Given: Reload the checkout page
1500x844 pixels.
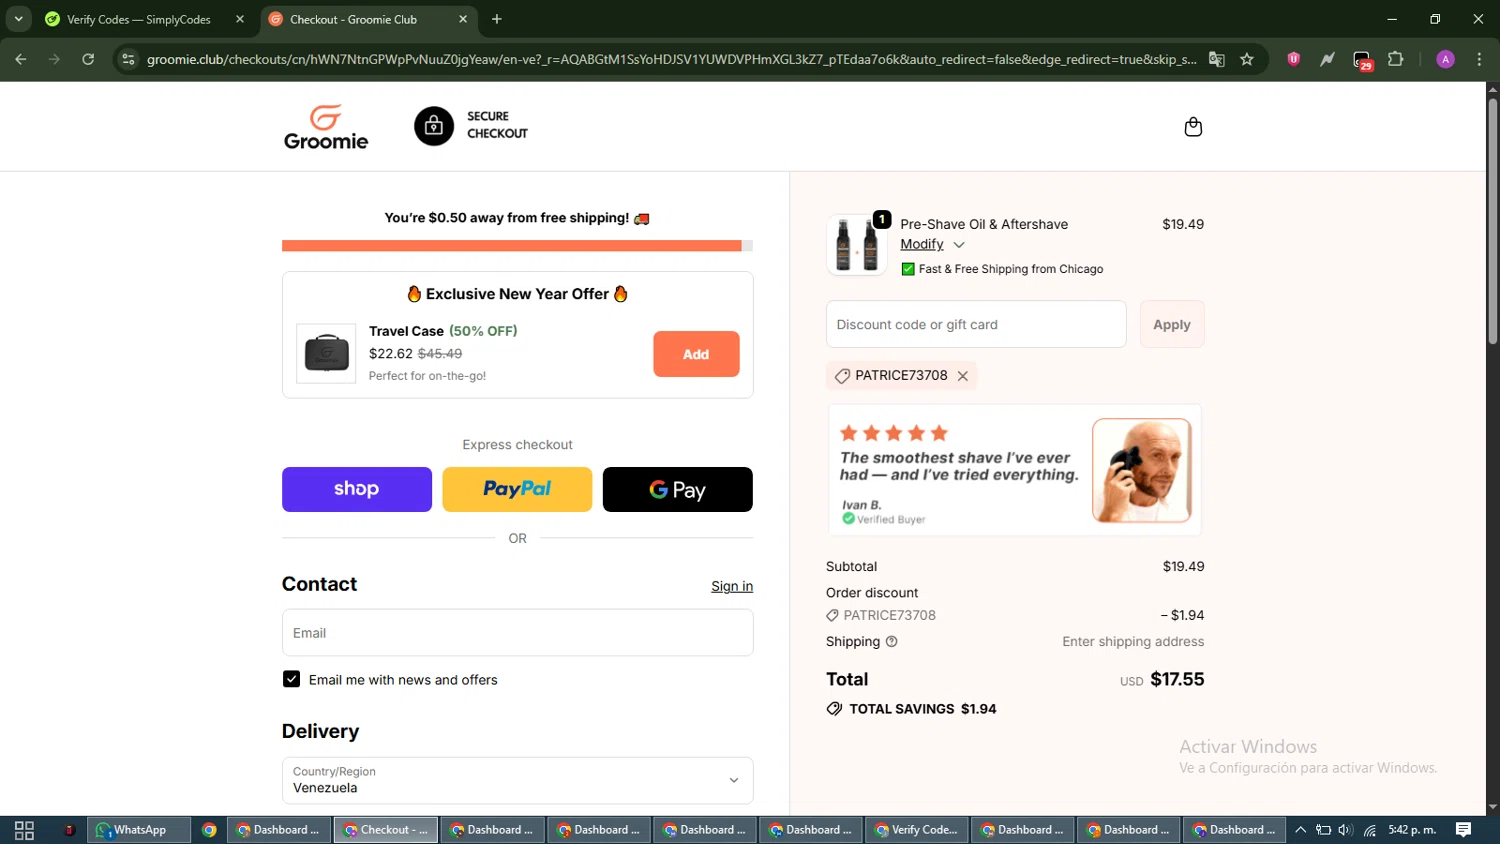Looking at the screenshot, I should [x=88, y=59].
